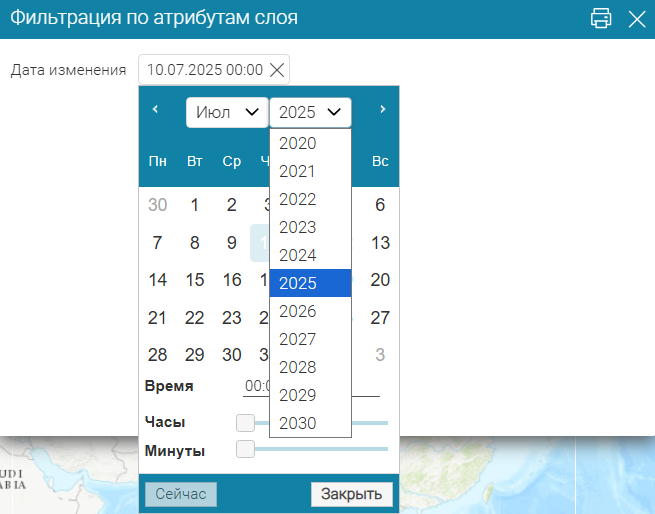655x514 pixels.
Task: Click the Часы slider handle
Action: 245,422
